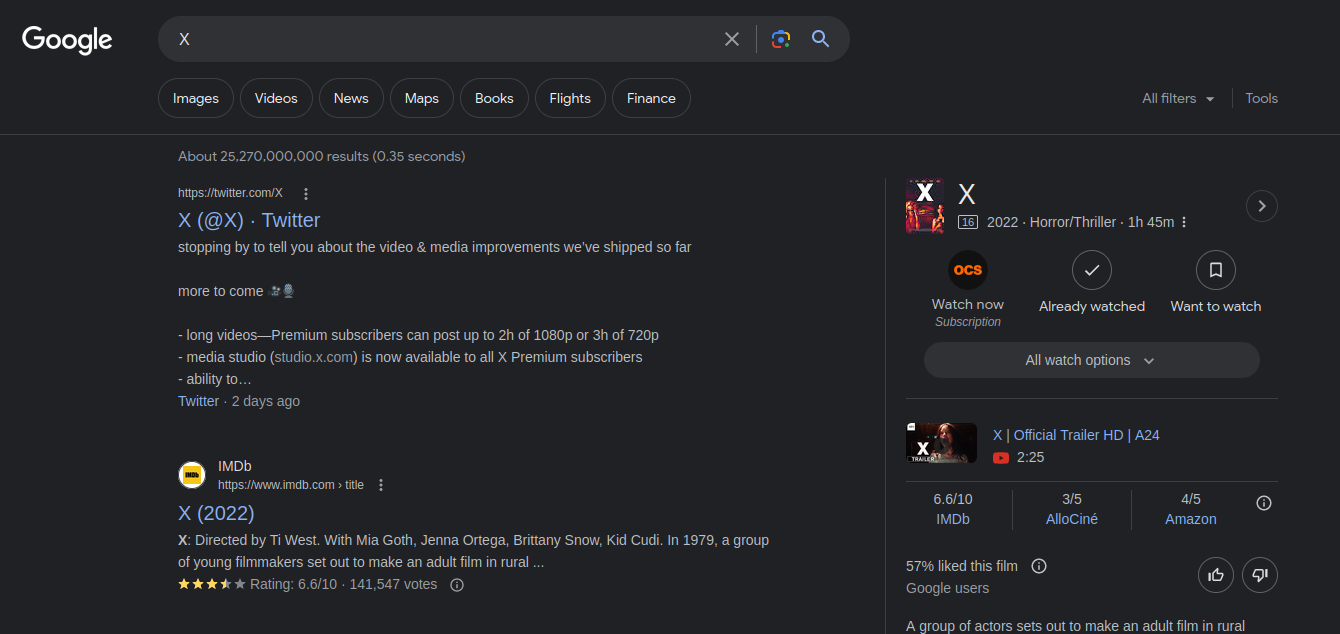Open the X movie poster thumbnail
Viewport: 1340px width, 634px height.
pos(925,206)
